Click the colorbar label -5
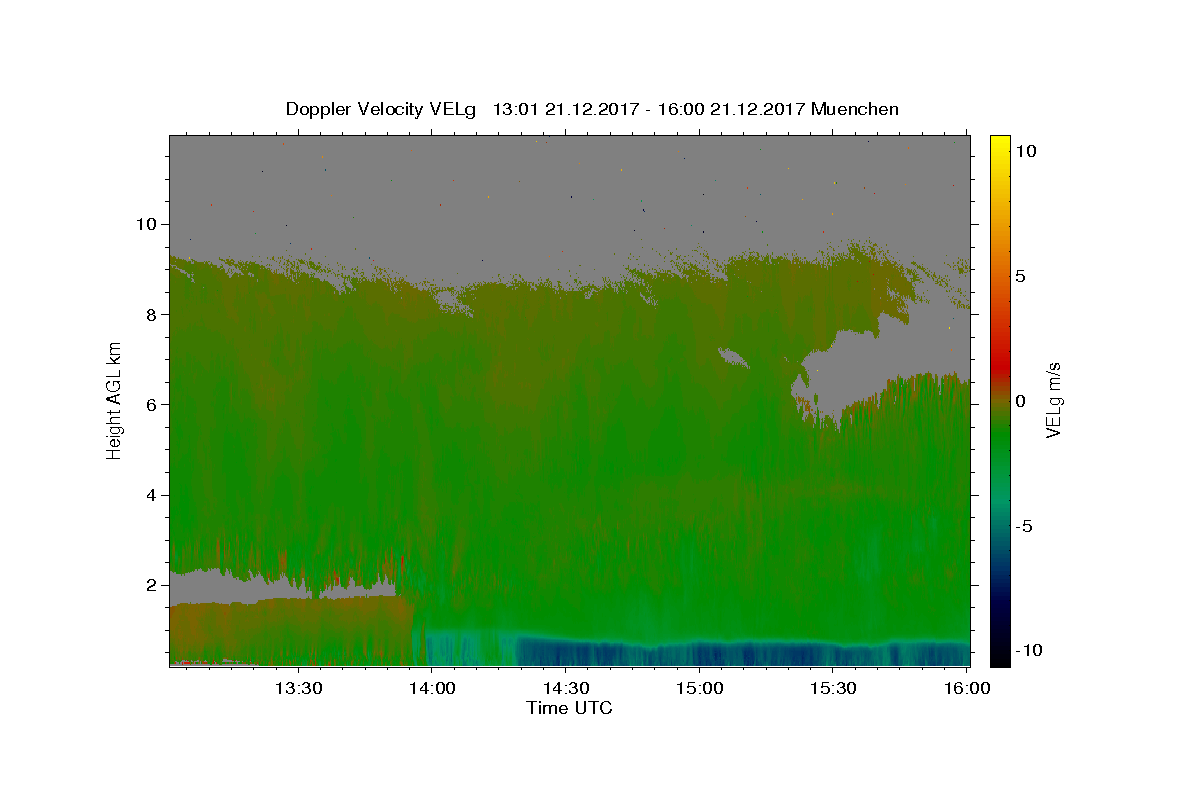 point(1029,526)
